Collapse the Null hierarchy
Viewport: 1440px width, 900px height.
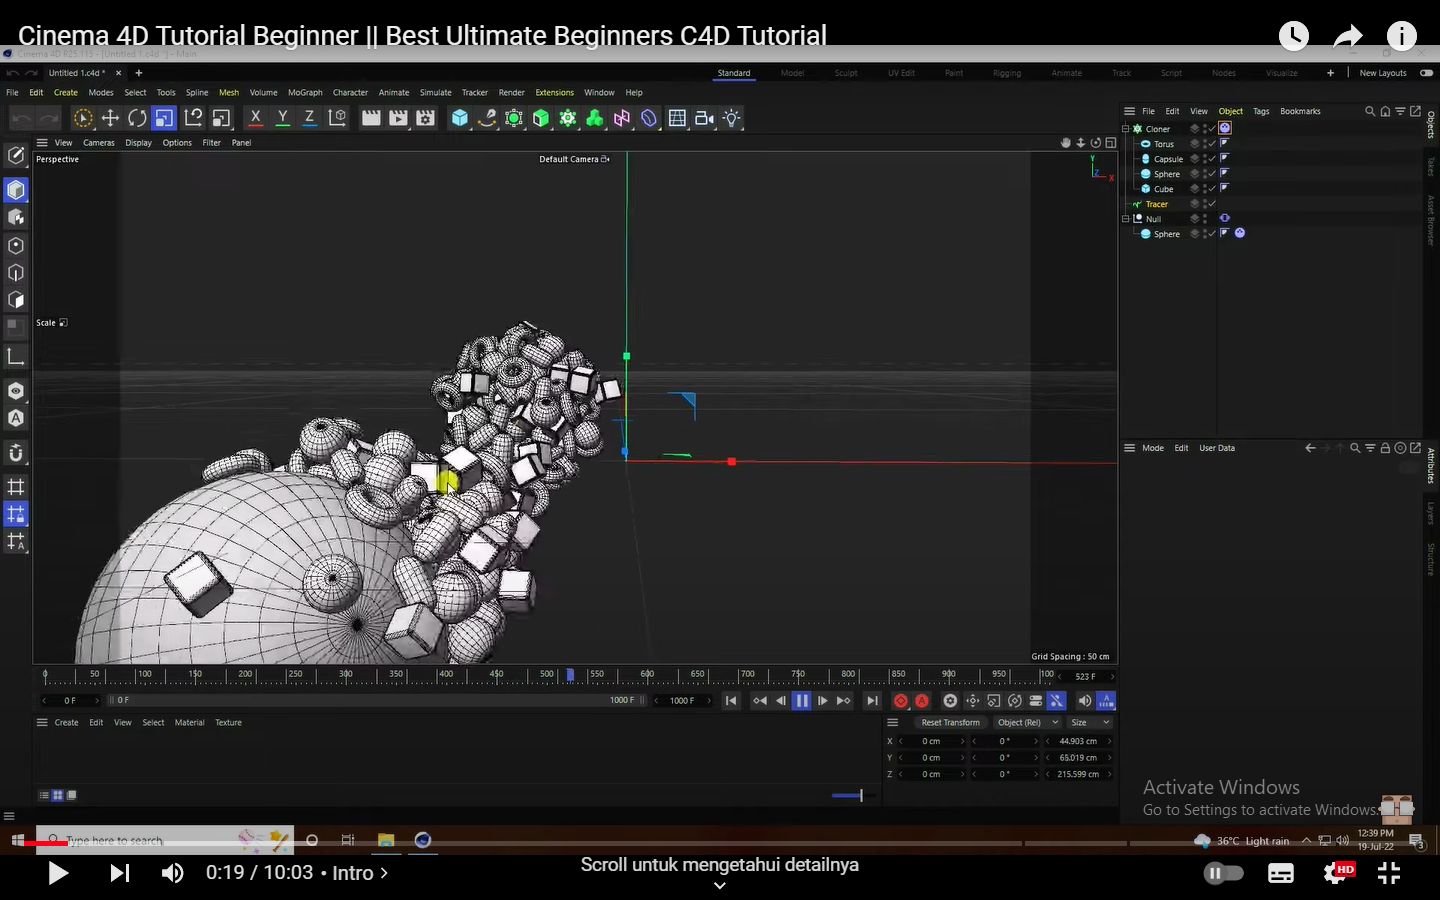click(x=1126, y=219)
